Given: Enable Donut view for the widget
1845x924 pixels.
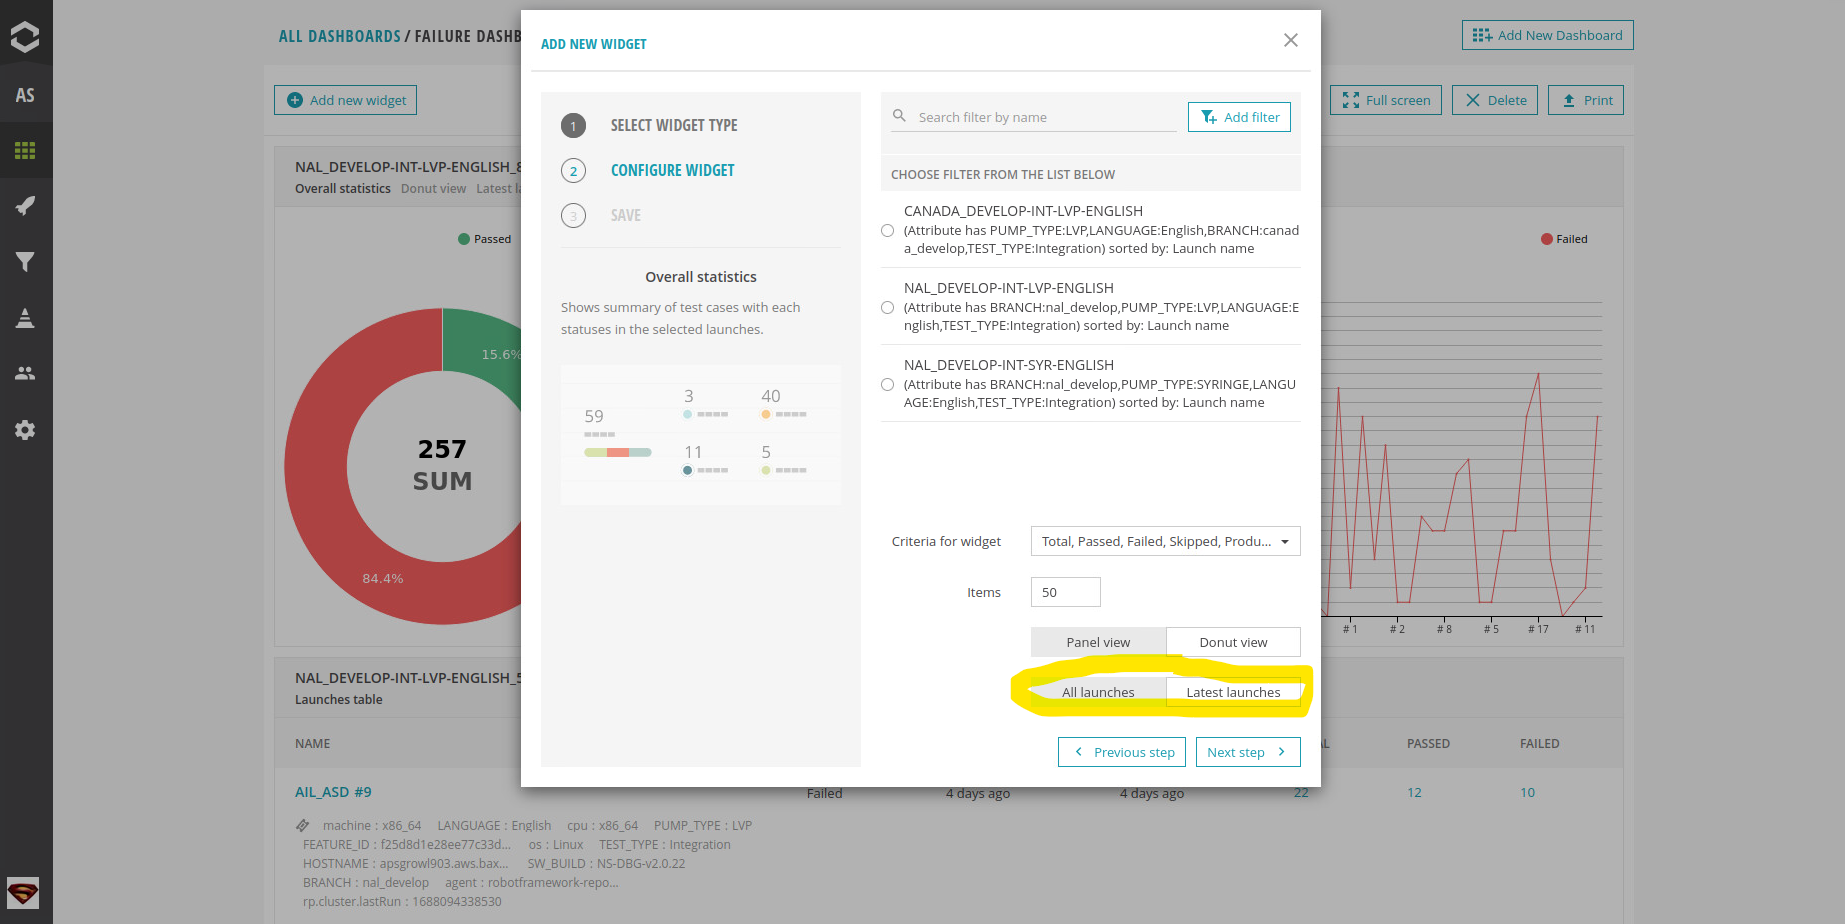Looking at the screenshot, I should pos(1233,641).
